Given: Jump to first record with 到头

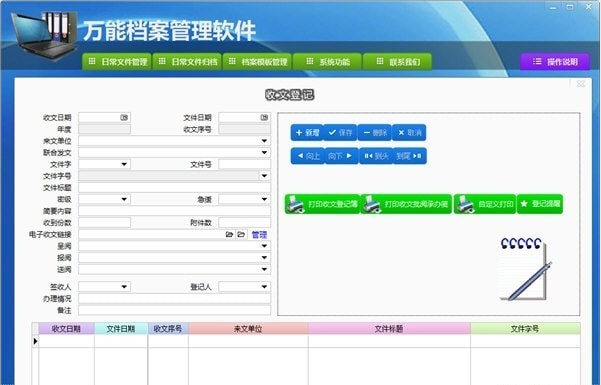Looking at the screenshot, I should point(376,156).
